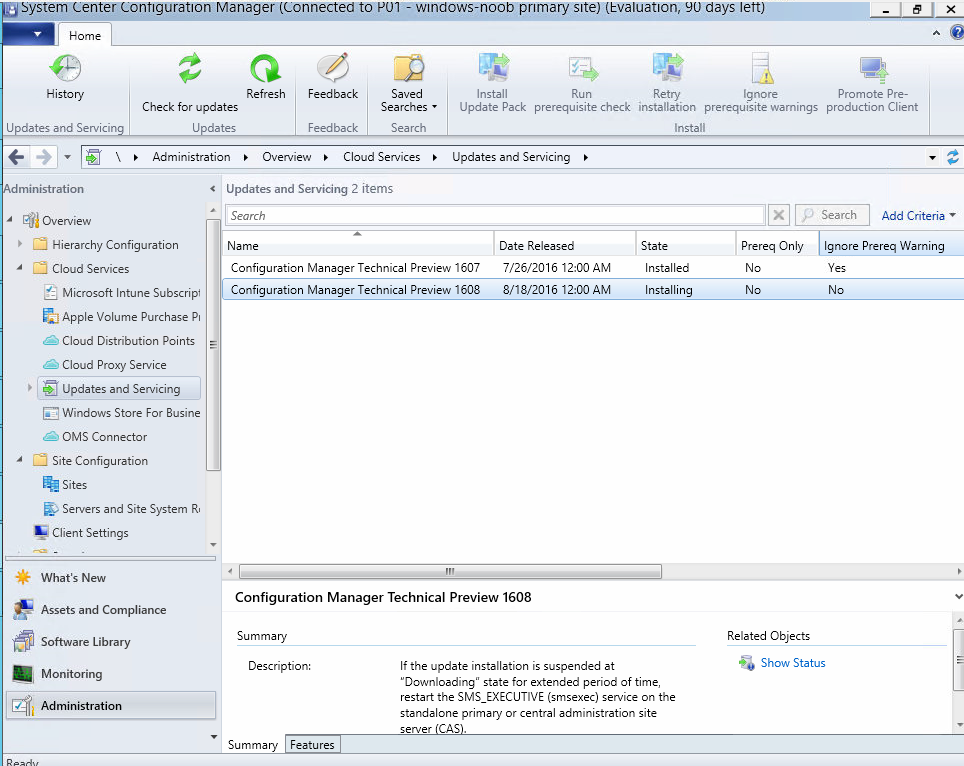Open Add Criteria dropdown

[x=919, y=216]
